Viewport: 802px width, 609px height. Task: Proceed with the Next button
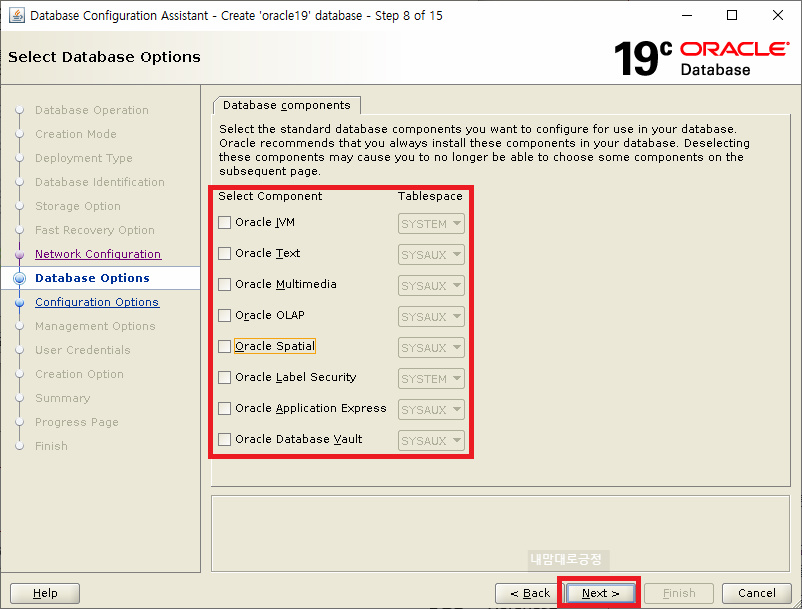tap(600, 593)
